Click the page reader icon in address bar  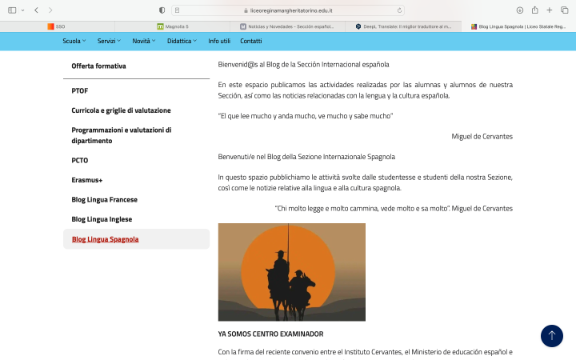177,10
